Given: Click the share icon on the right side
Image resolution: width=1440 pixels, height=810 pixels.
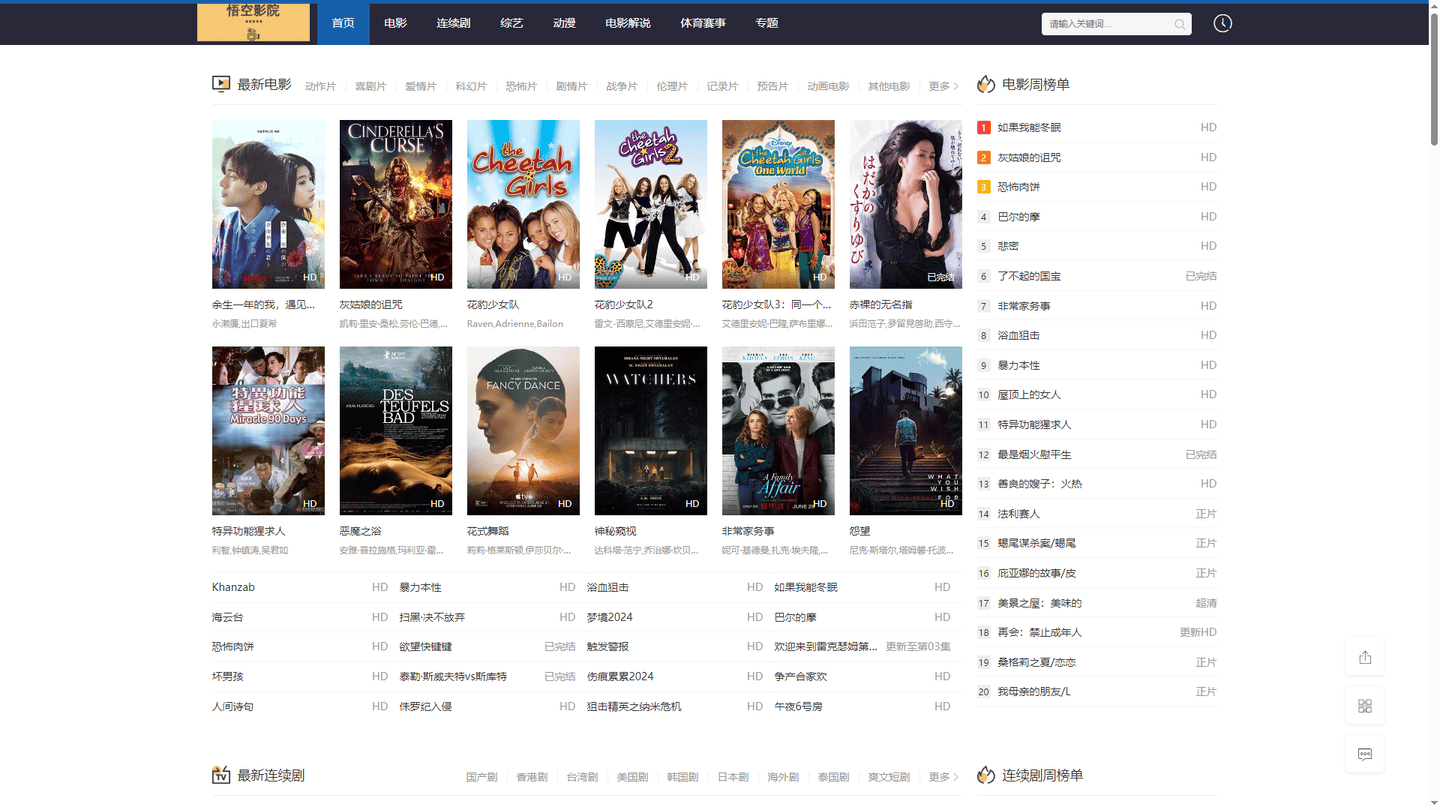Looking at the screenshot, I should coord(1365,657).
